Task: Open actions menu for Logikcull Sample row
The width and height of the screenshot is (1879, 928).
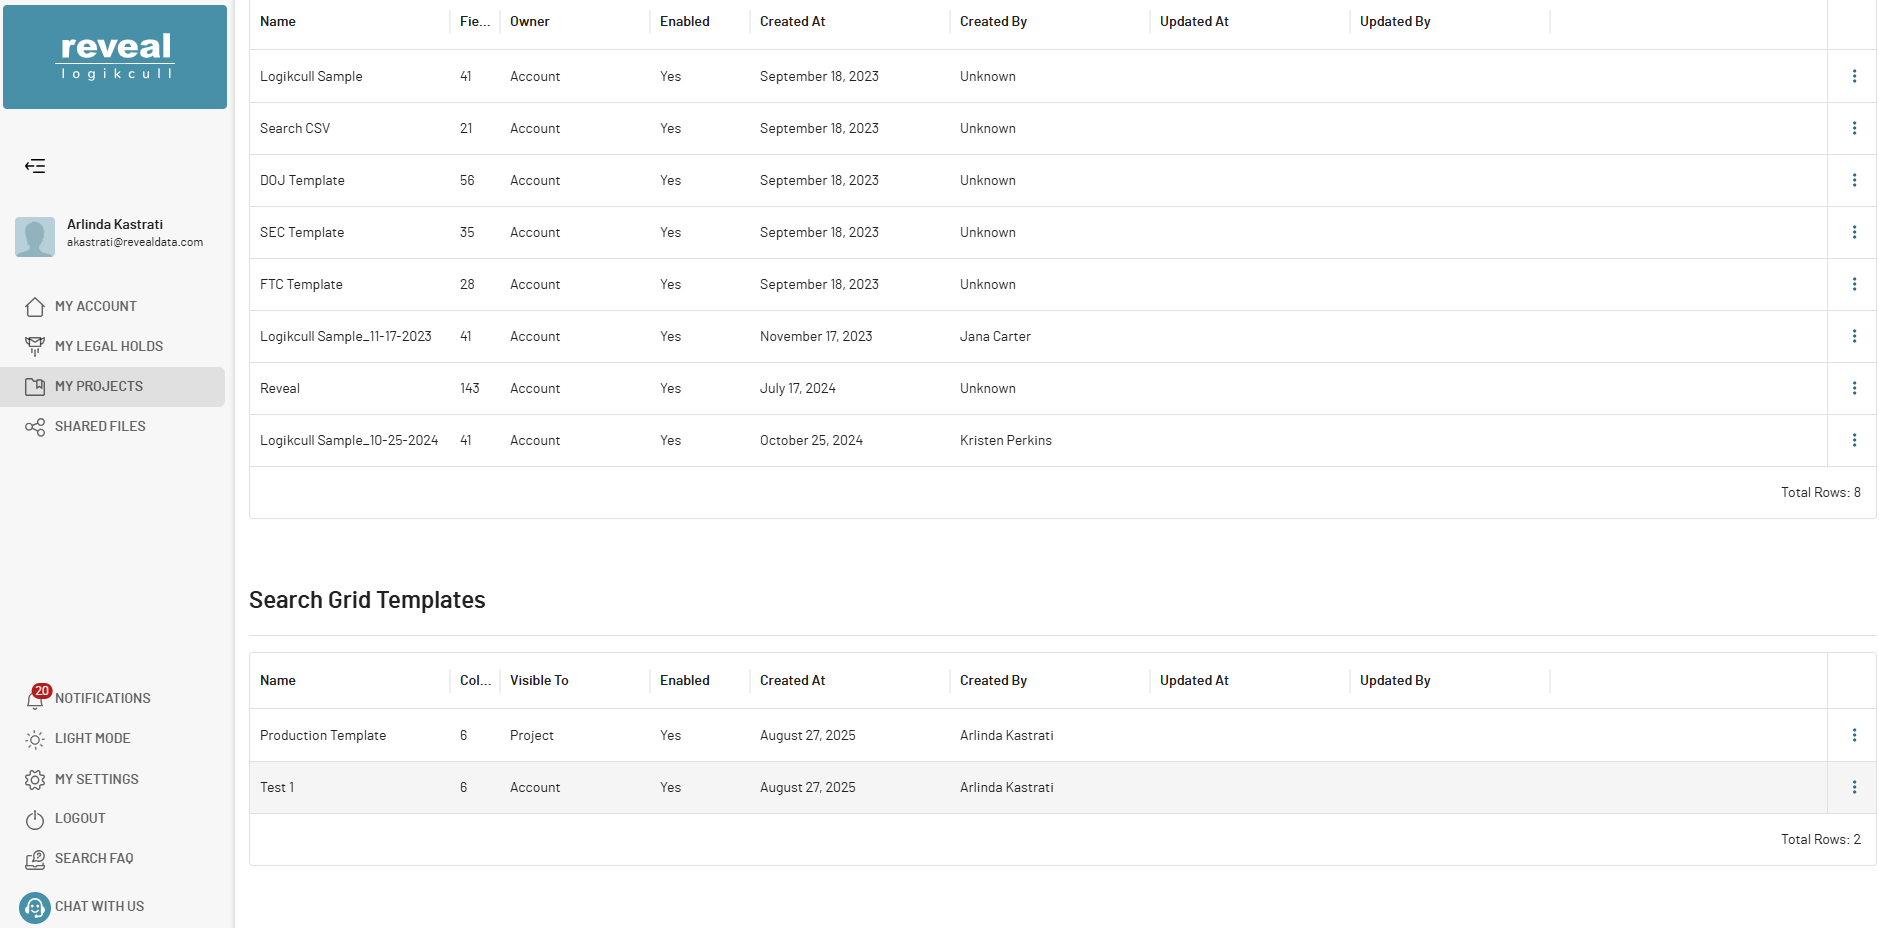Action: [1854, 76]
